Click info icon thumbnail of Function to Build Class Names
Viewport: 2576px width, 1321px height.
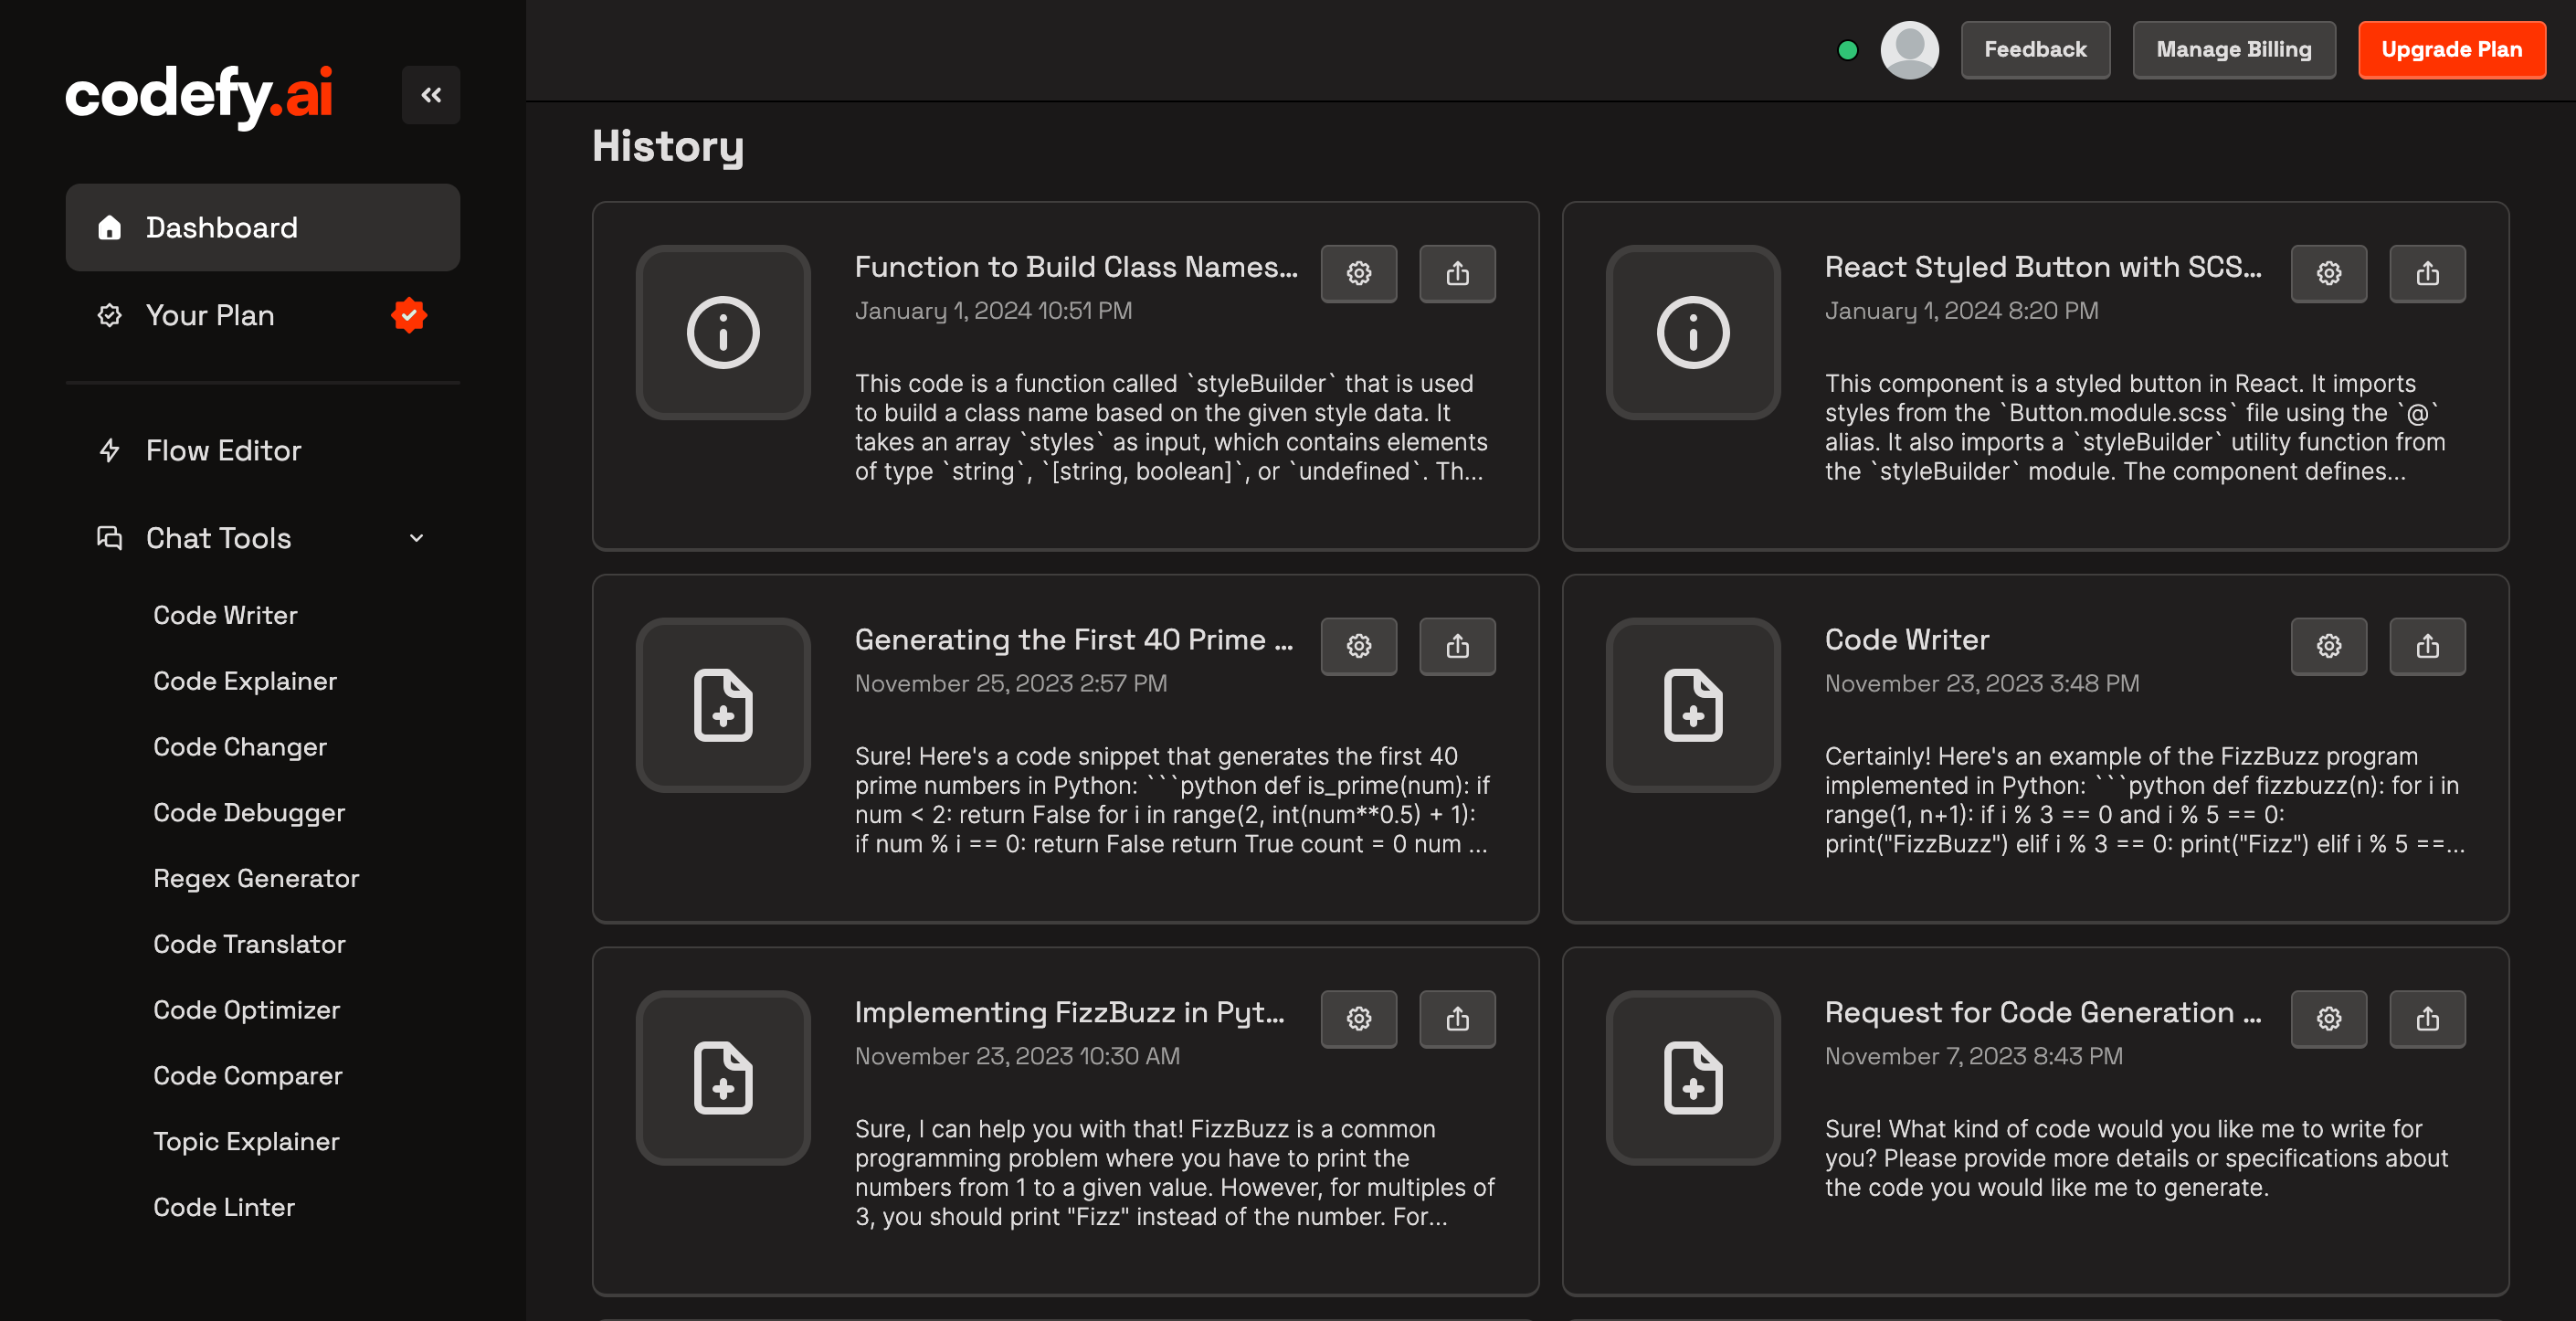(x=723, y=332)
